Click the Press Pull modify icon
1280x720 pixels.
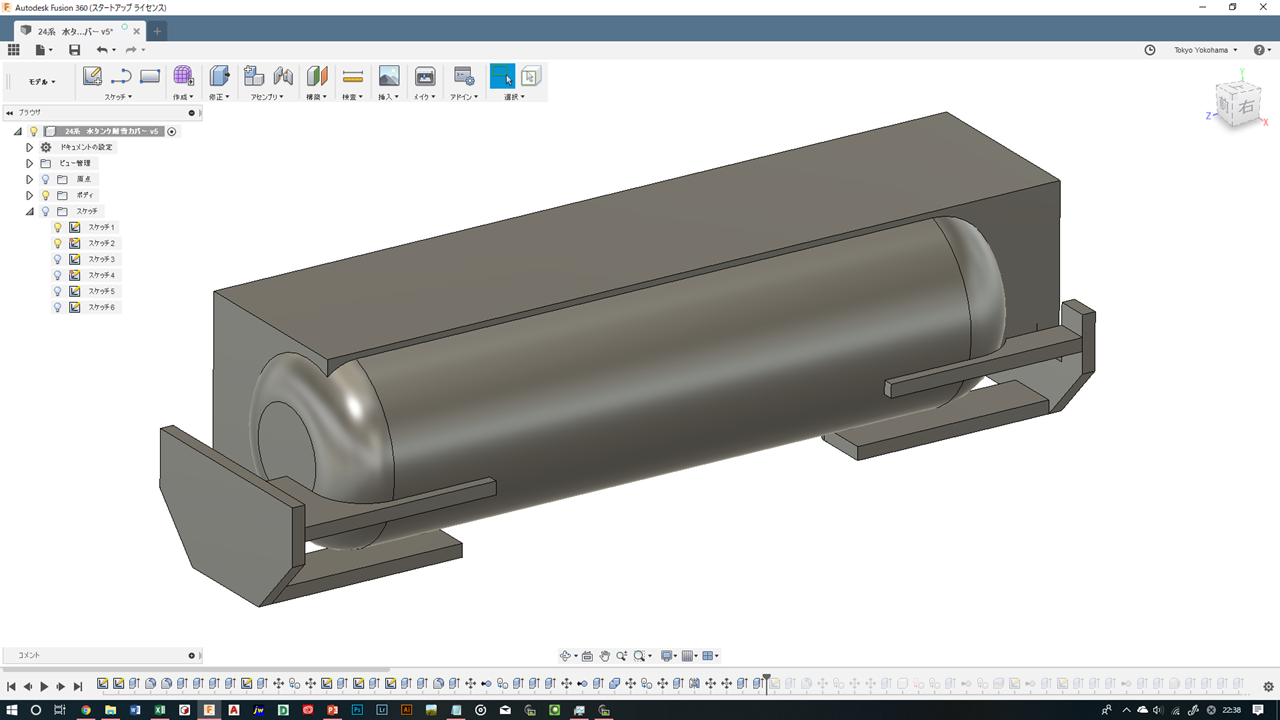point(219,76)
